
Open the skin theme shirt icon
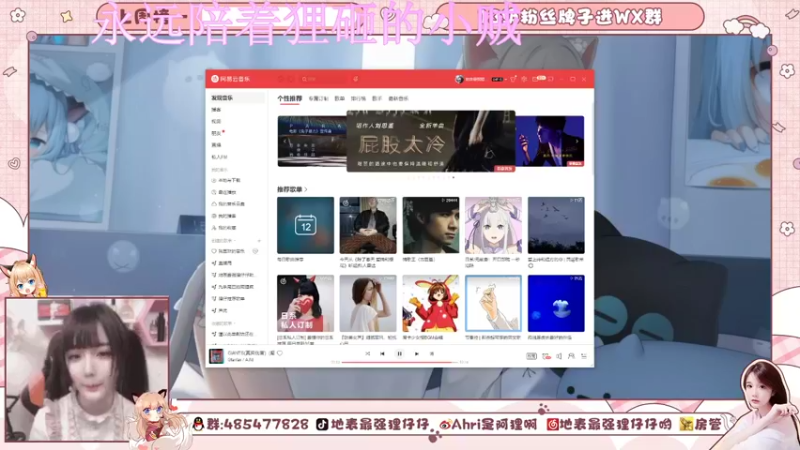(513, 79)
